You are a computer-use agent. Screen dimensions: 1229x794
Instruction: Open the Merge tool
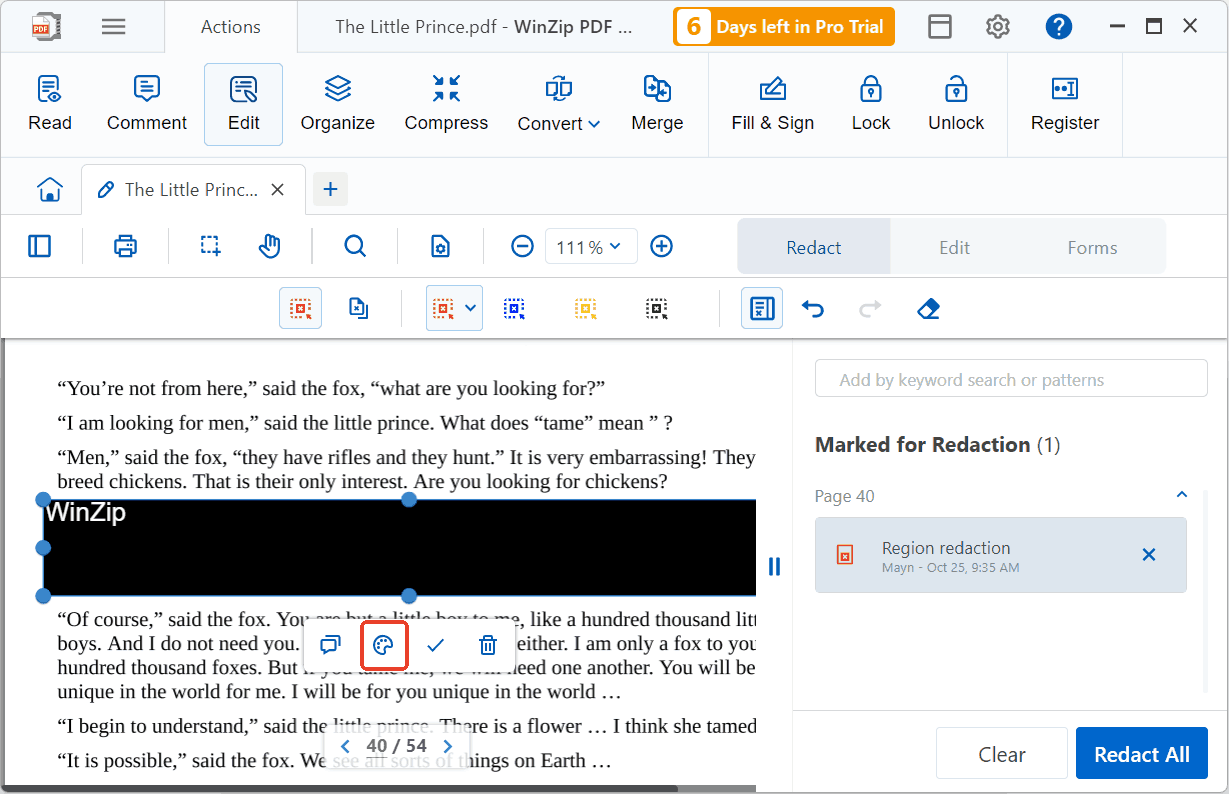[x=657, y=103]
